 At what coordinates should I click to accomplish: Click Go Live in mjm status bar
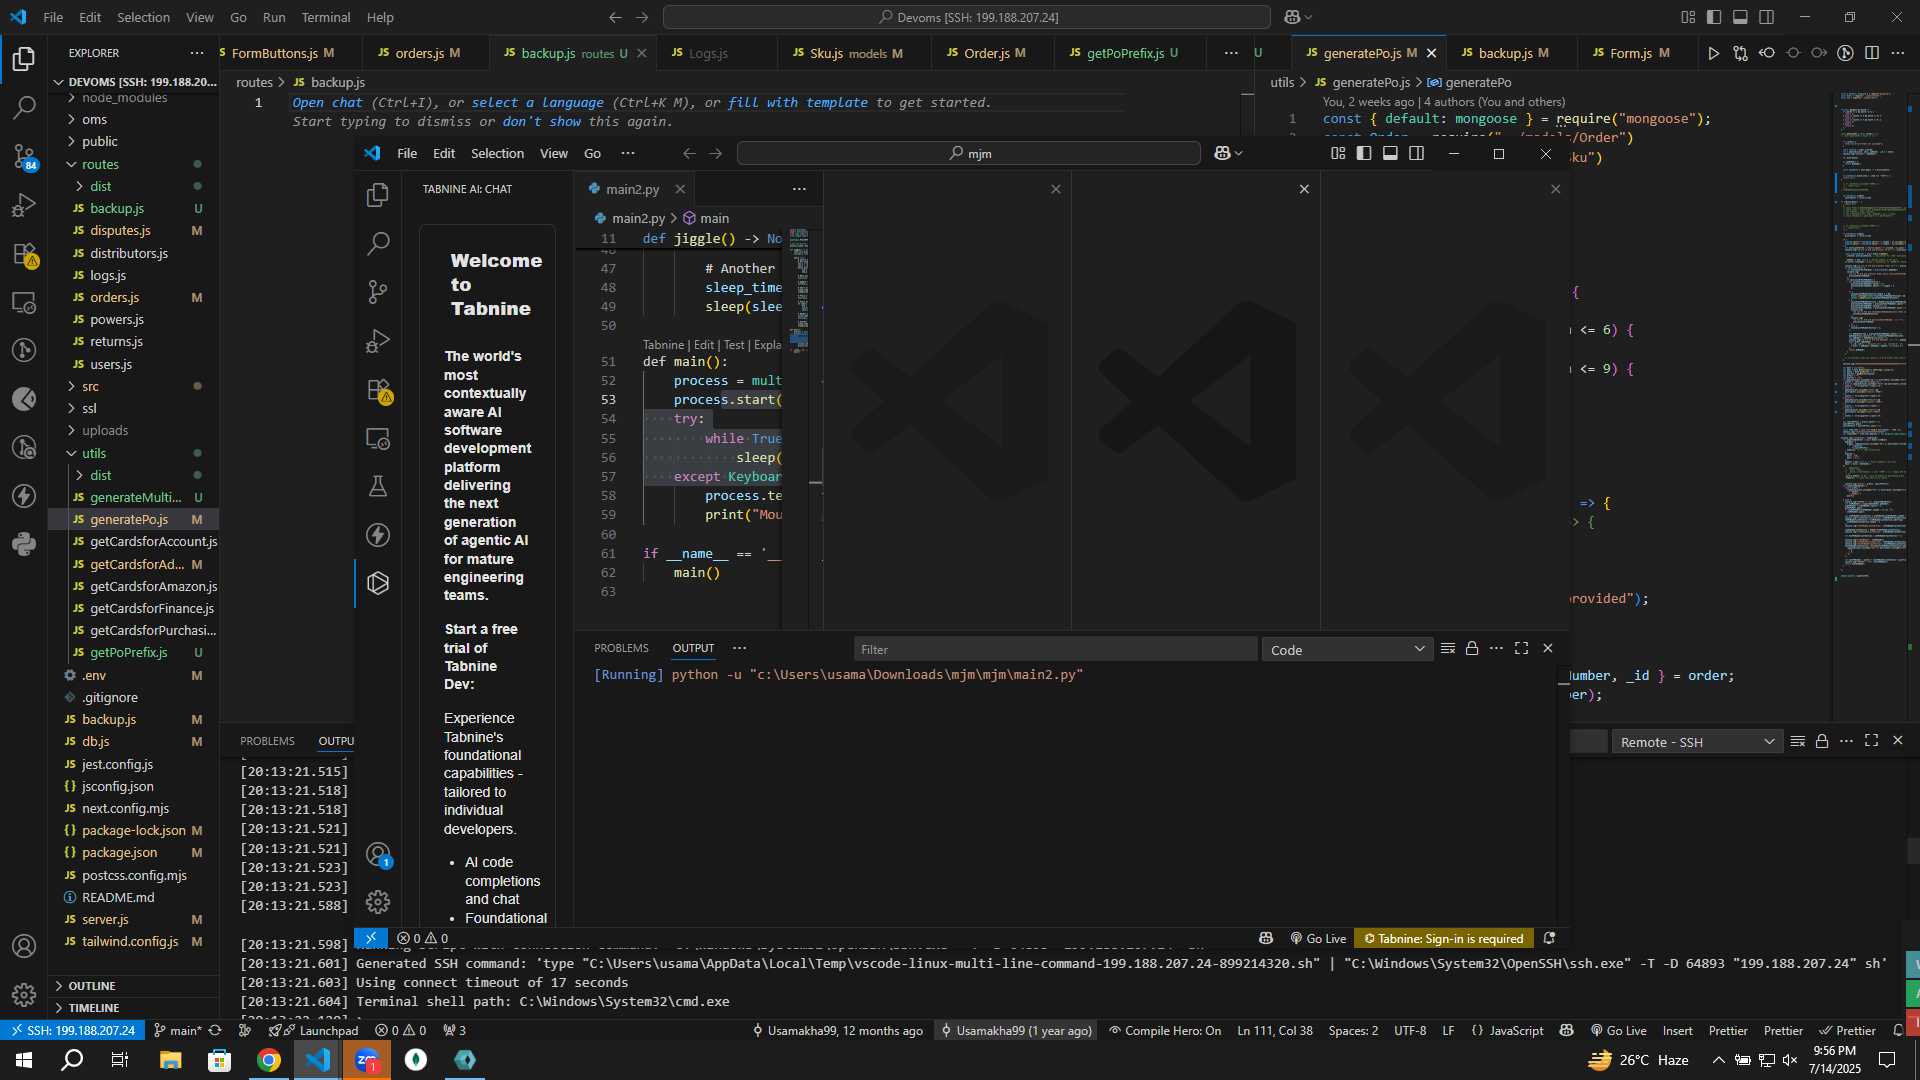[1317, 938]
